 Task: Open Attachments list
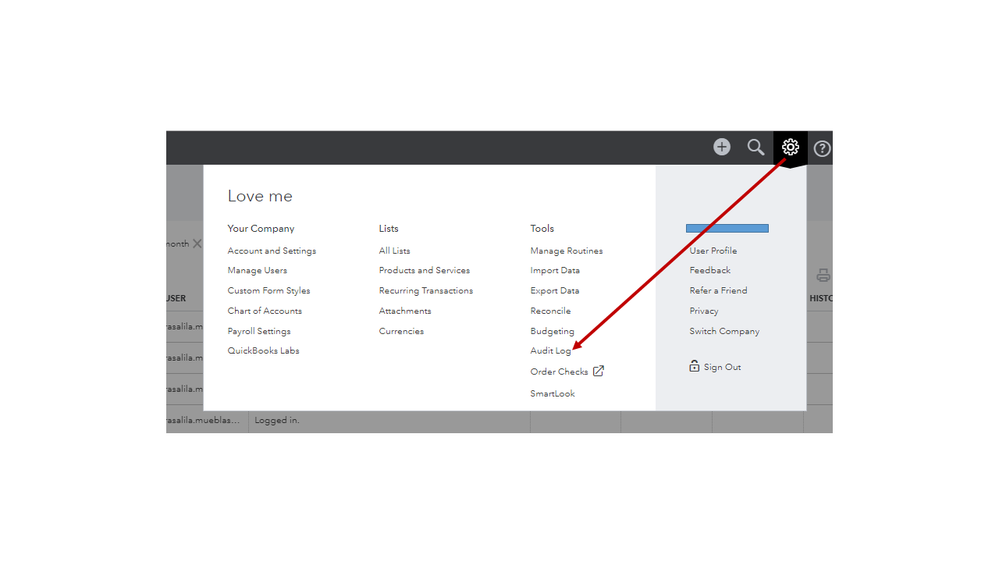405,311
